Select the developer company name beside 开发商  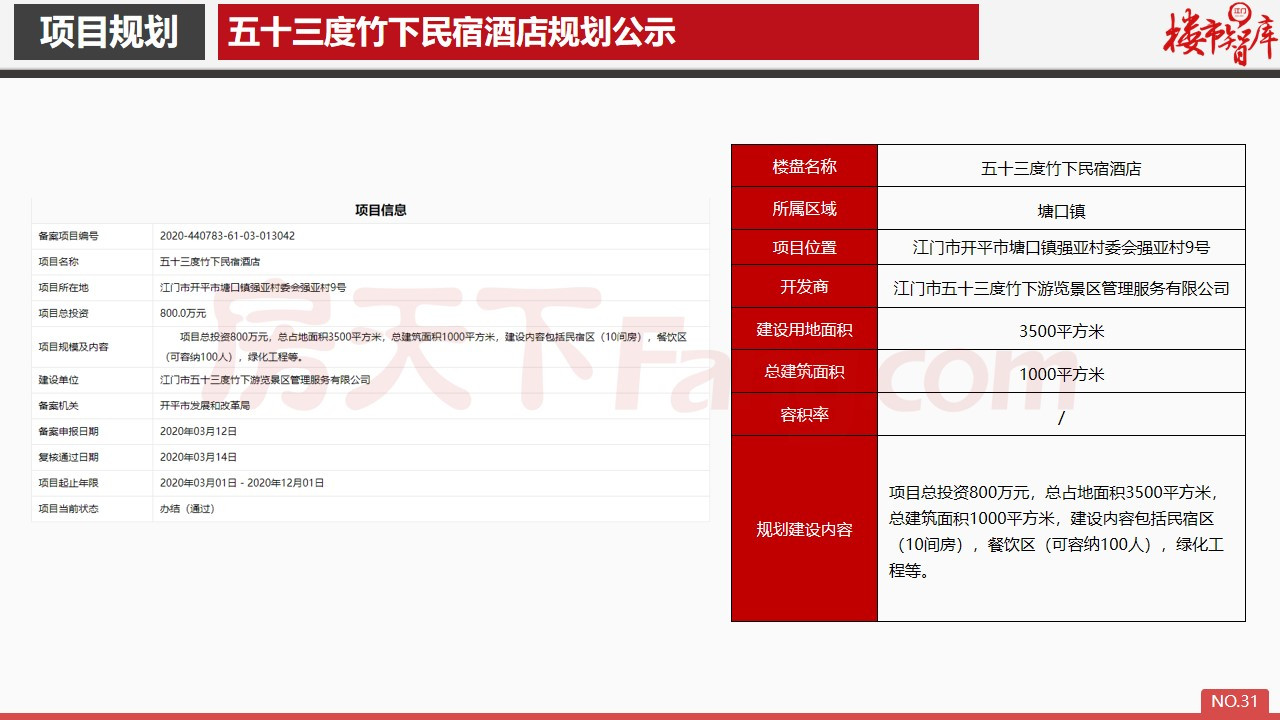point(1061,288)
